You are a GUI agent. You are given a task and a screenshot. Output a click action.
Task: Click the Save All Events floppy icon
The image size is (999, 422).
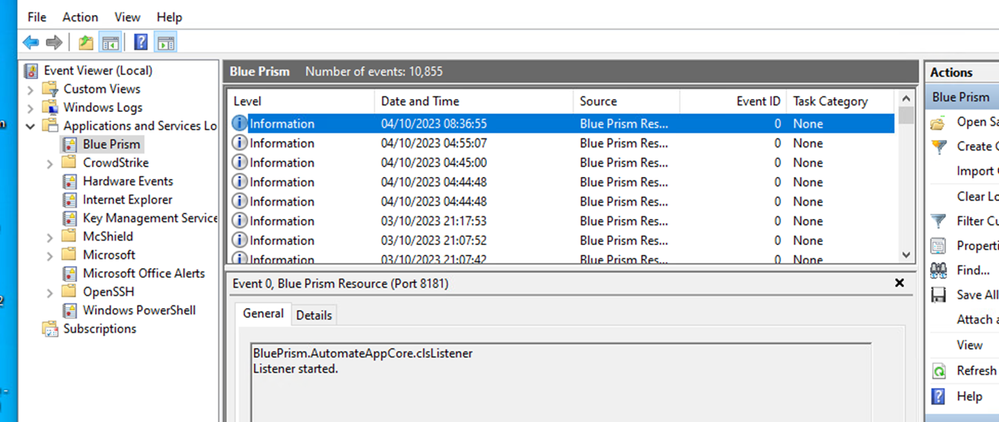(938, 295)
